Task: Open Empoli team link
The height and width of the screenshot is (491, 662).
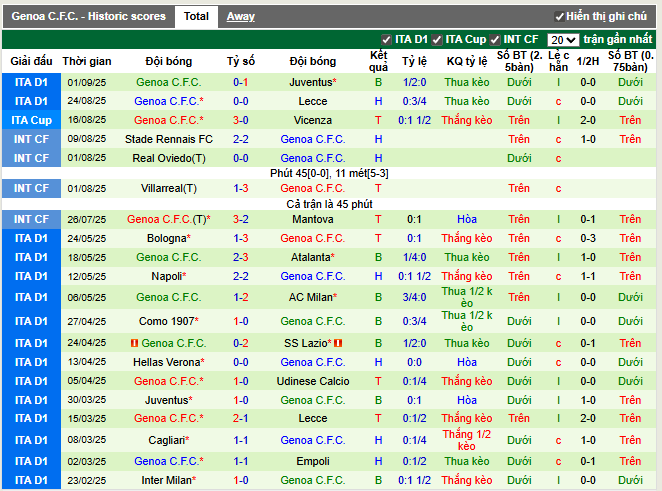Action: (x=313, y=461)
